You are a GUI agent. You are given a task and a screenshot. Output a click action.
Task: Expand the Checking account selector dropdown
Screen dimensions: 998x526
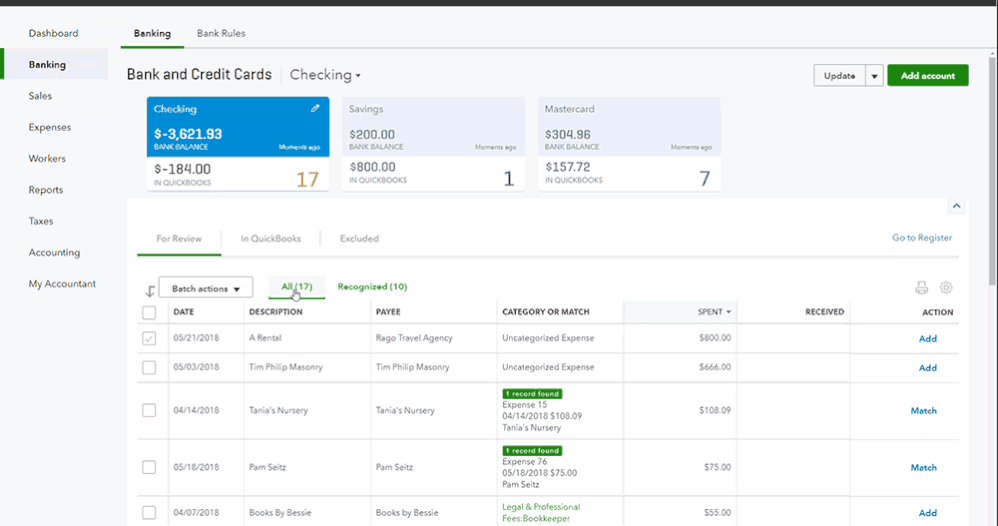325,75
